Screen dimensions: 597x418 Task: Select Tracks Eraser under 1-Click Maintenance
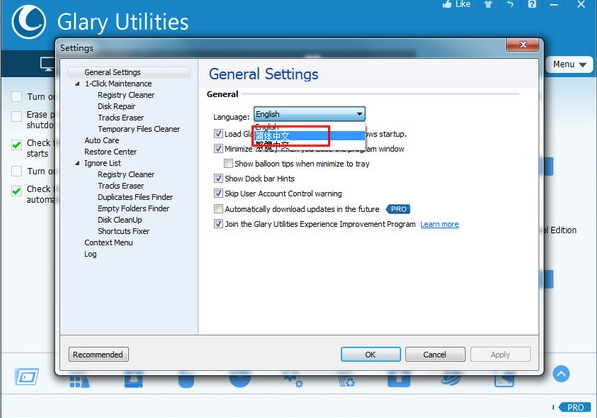(121, 118)
